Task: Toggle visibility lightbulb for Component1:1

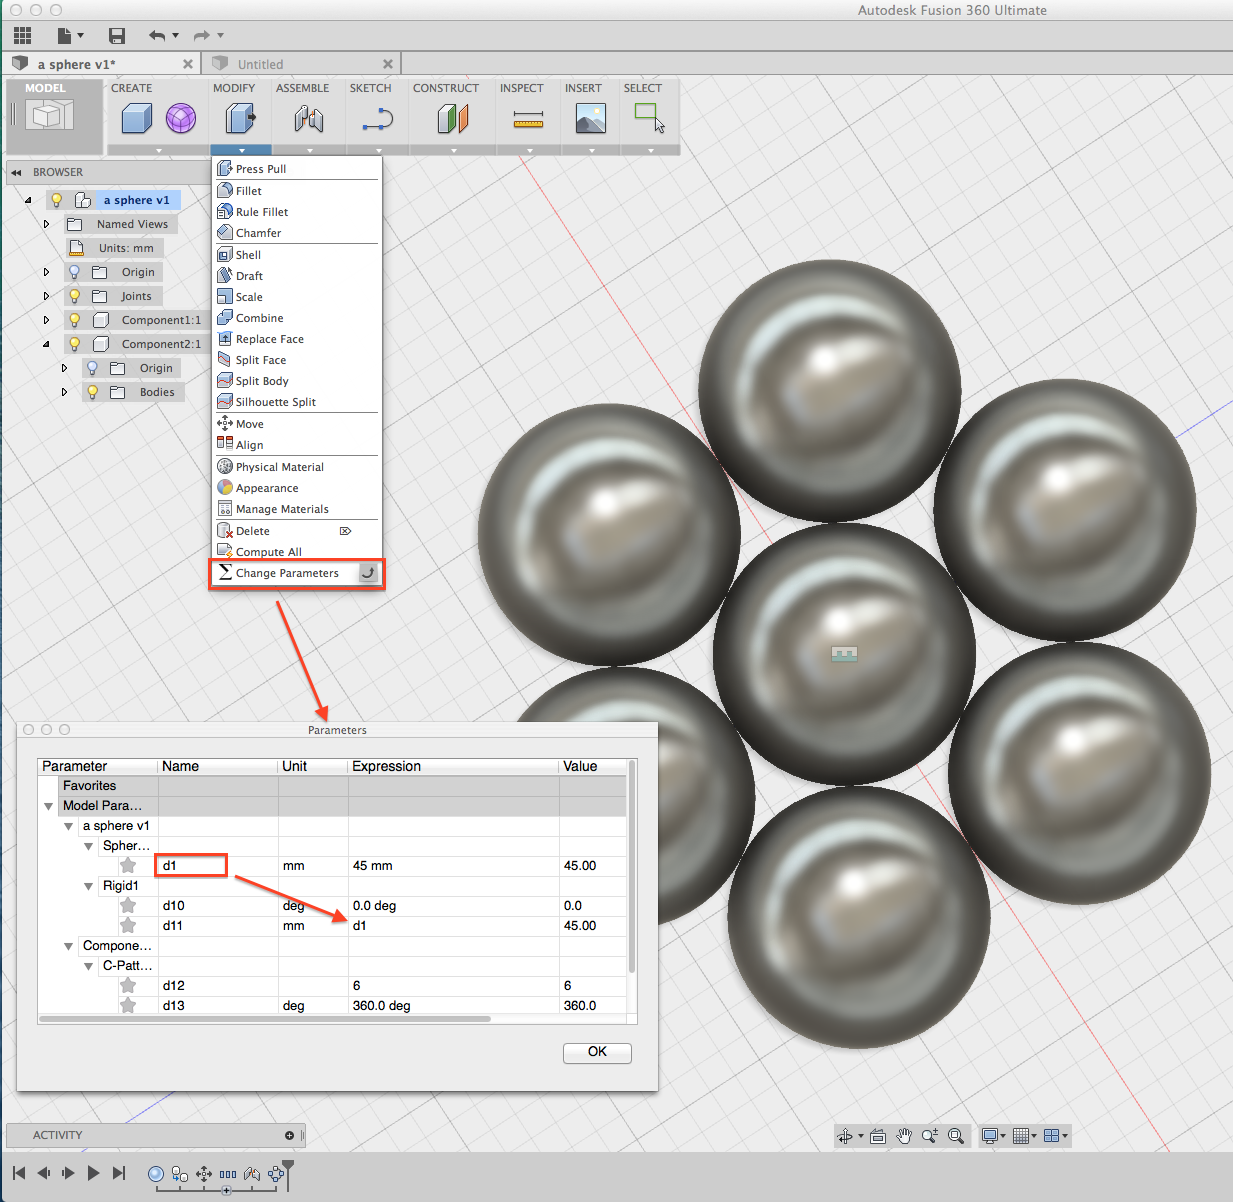Action: point(74,320)
